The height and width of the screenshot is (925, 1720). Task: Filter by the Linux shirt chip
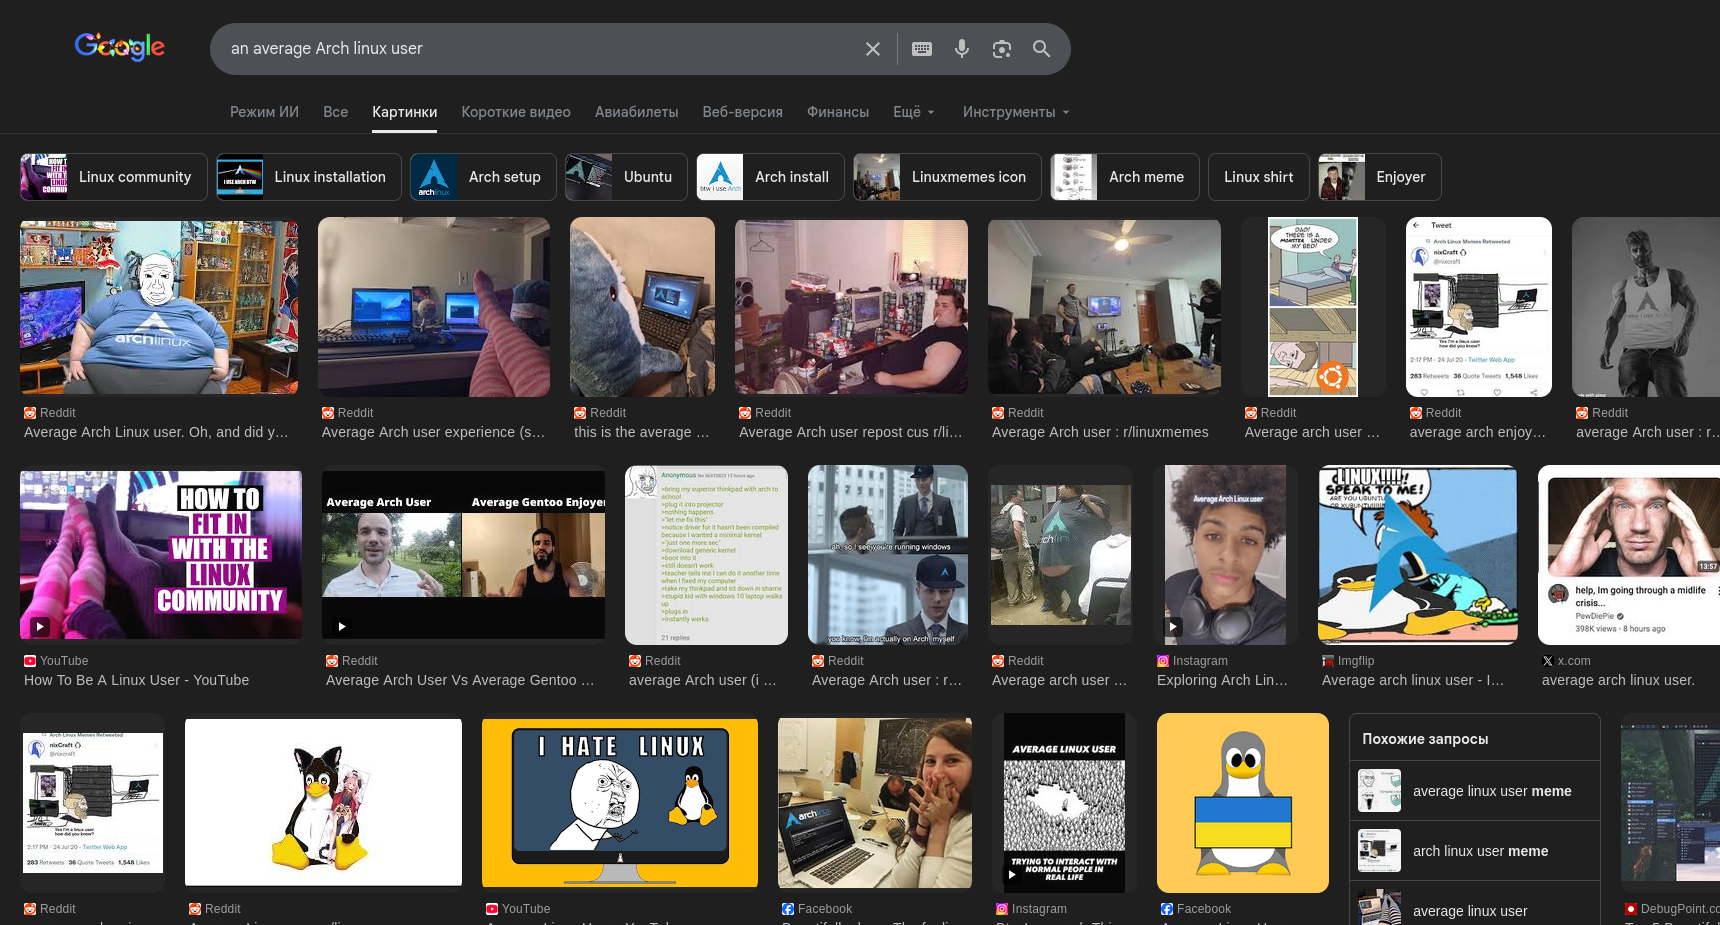[1259, 177]
